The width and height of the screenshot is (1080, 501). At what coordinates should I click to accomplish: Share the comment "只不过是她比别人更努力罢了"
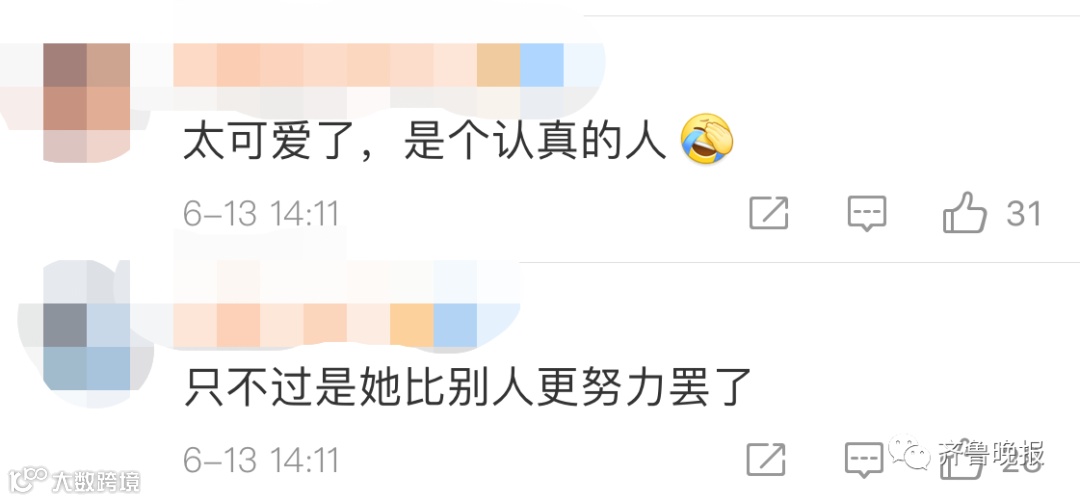click(766, 459)
